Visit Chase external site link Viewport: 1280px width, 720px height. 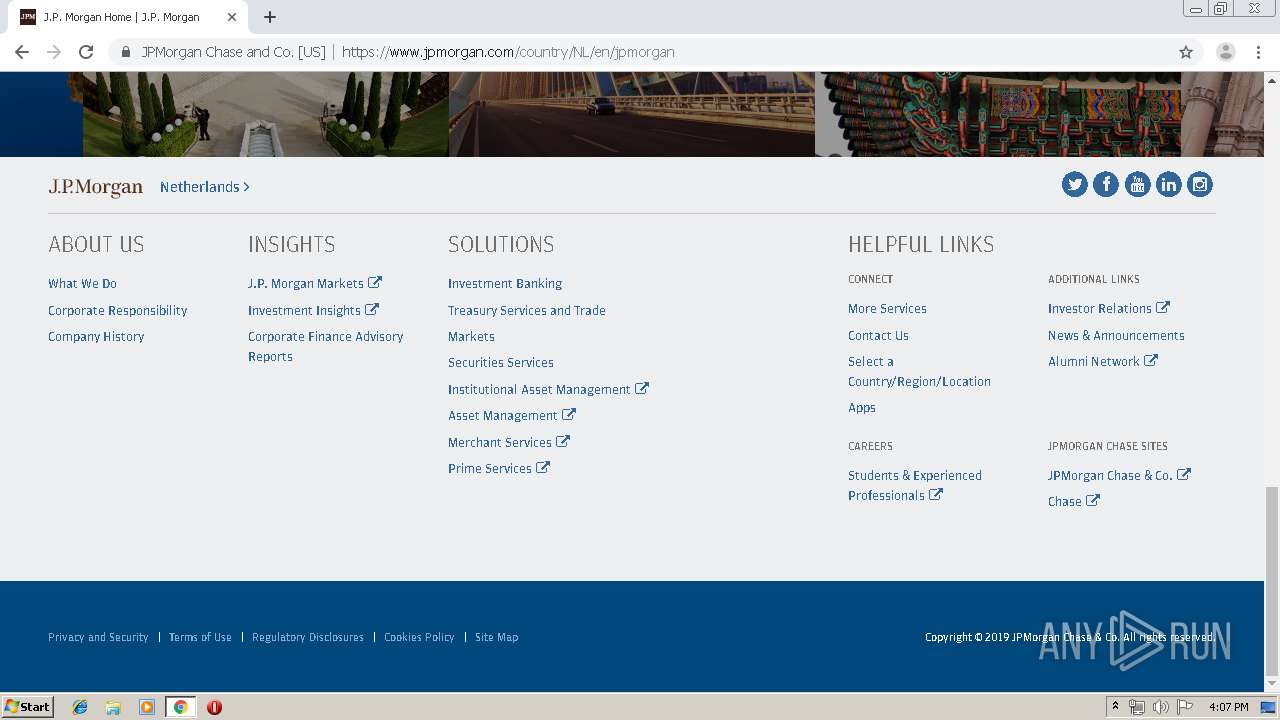(1074, 502)
